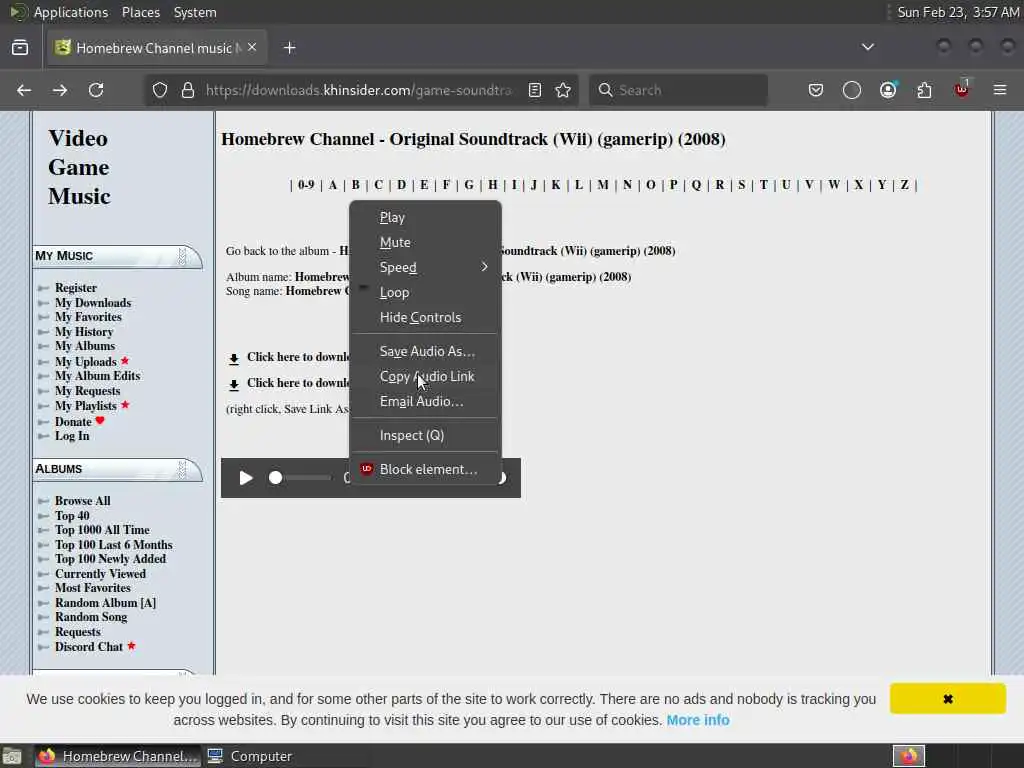Screen dimensions: 1024x768
Task: Click the second download arrow icon
Action: click(234, 384)
